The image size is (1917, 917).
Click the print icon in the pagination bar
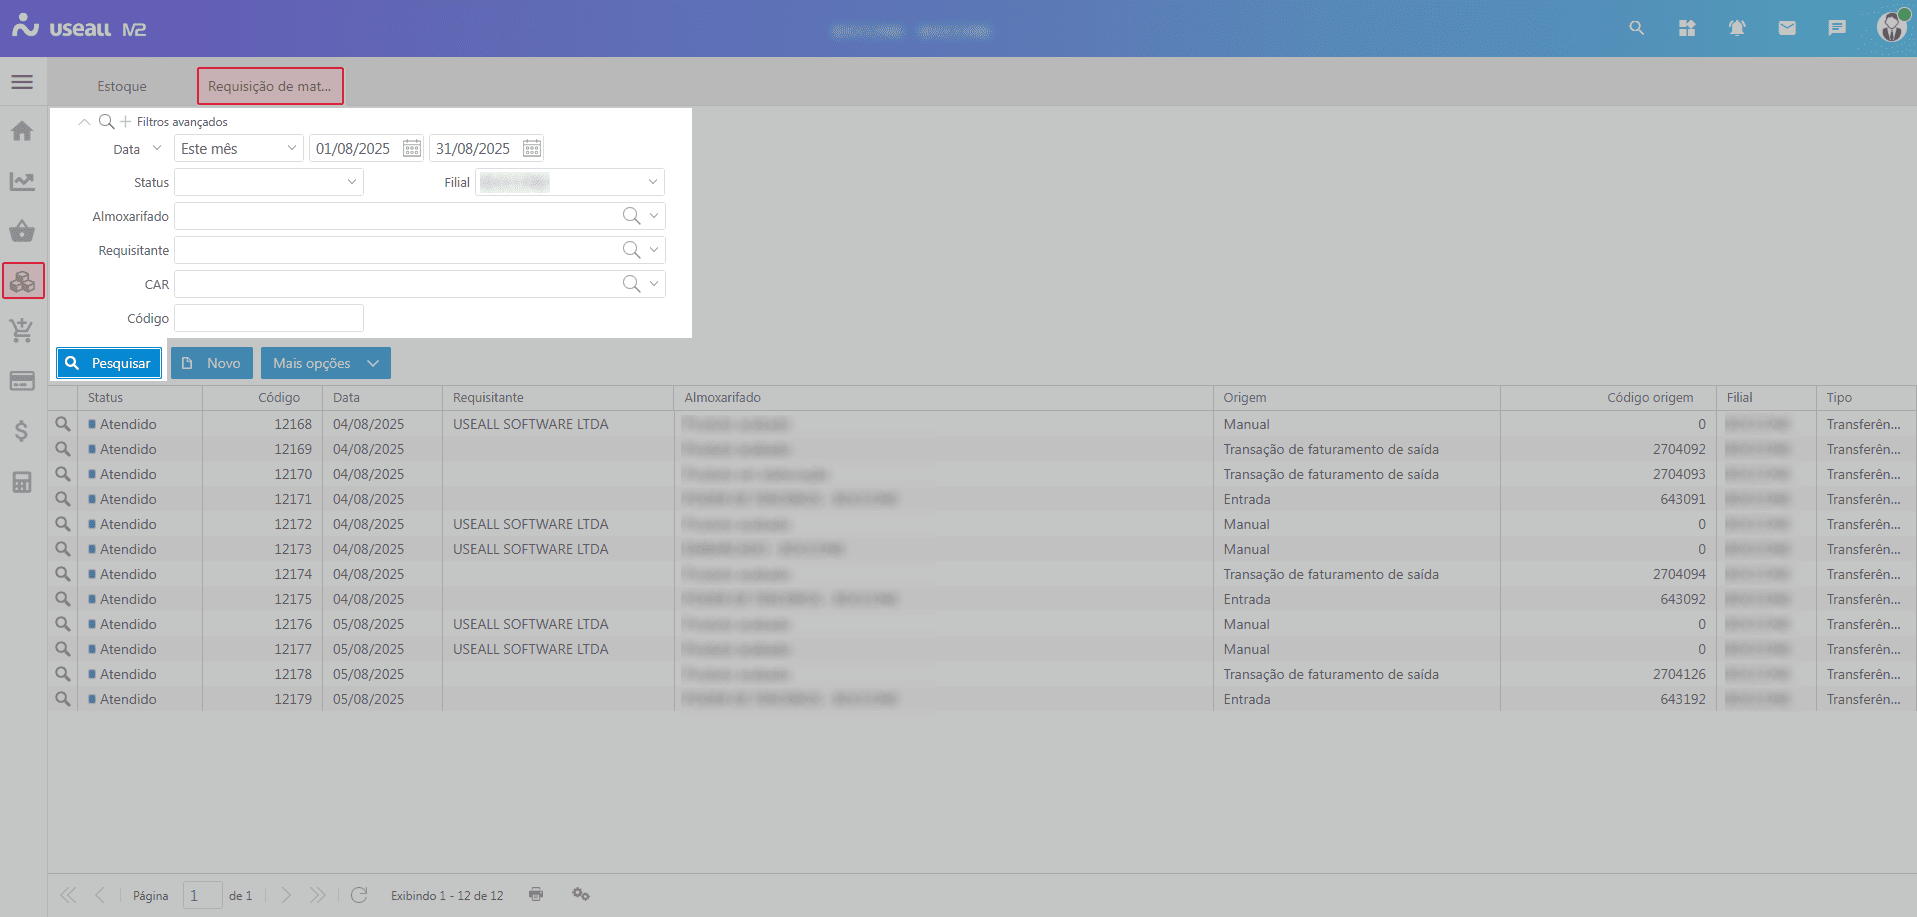point(536,894)
